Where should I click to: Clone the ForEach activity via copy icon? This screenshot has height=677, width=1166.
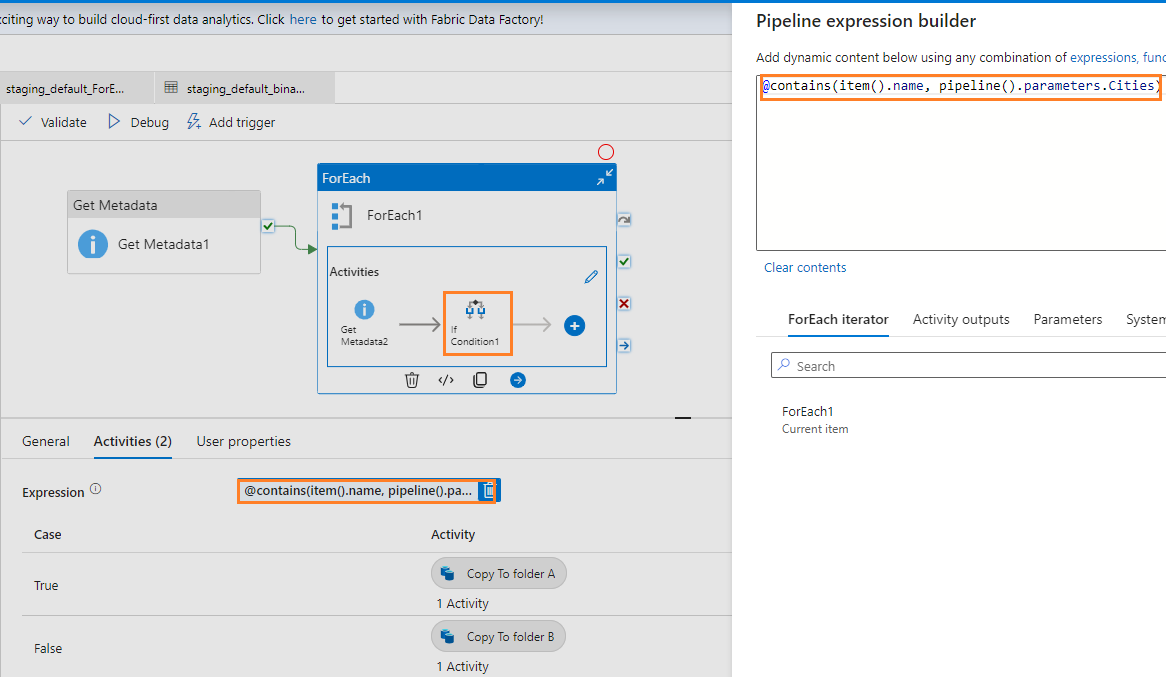pyautogui.click(x=480, y=380)
